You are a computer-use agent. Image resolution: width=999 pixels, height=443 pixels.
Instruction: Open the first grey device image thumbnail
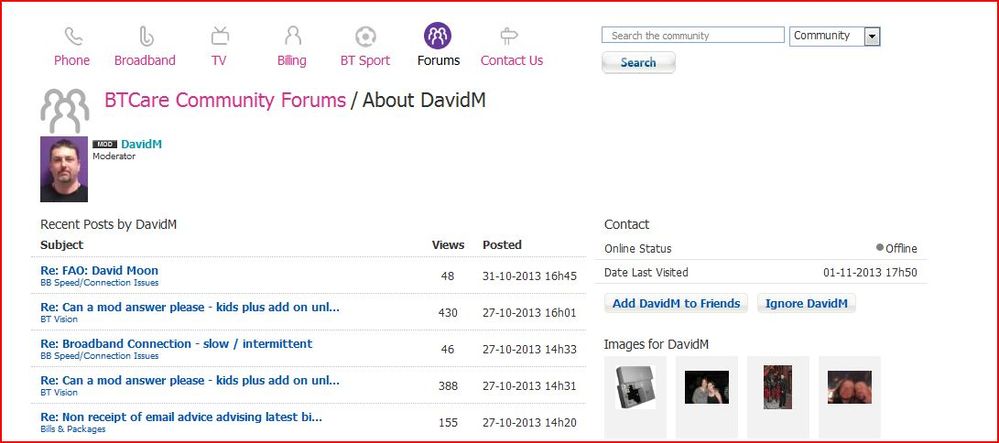coord(635,388)
